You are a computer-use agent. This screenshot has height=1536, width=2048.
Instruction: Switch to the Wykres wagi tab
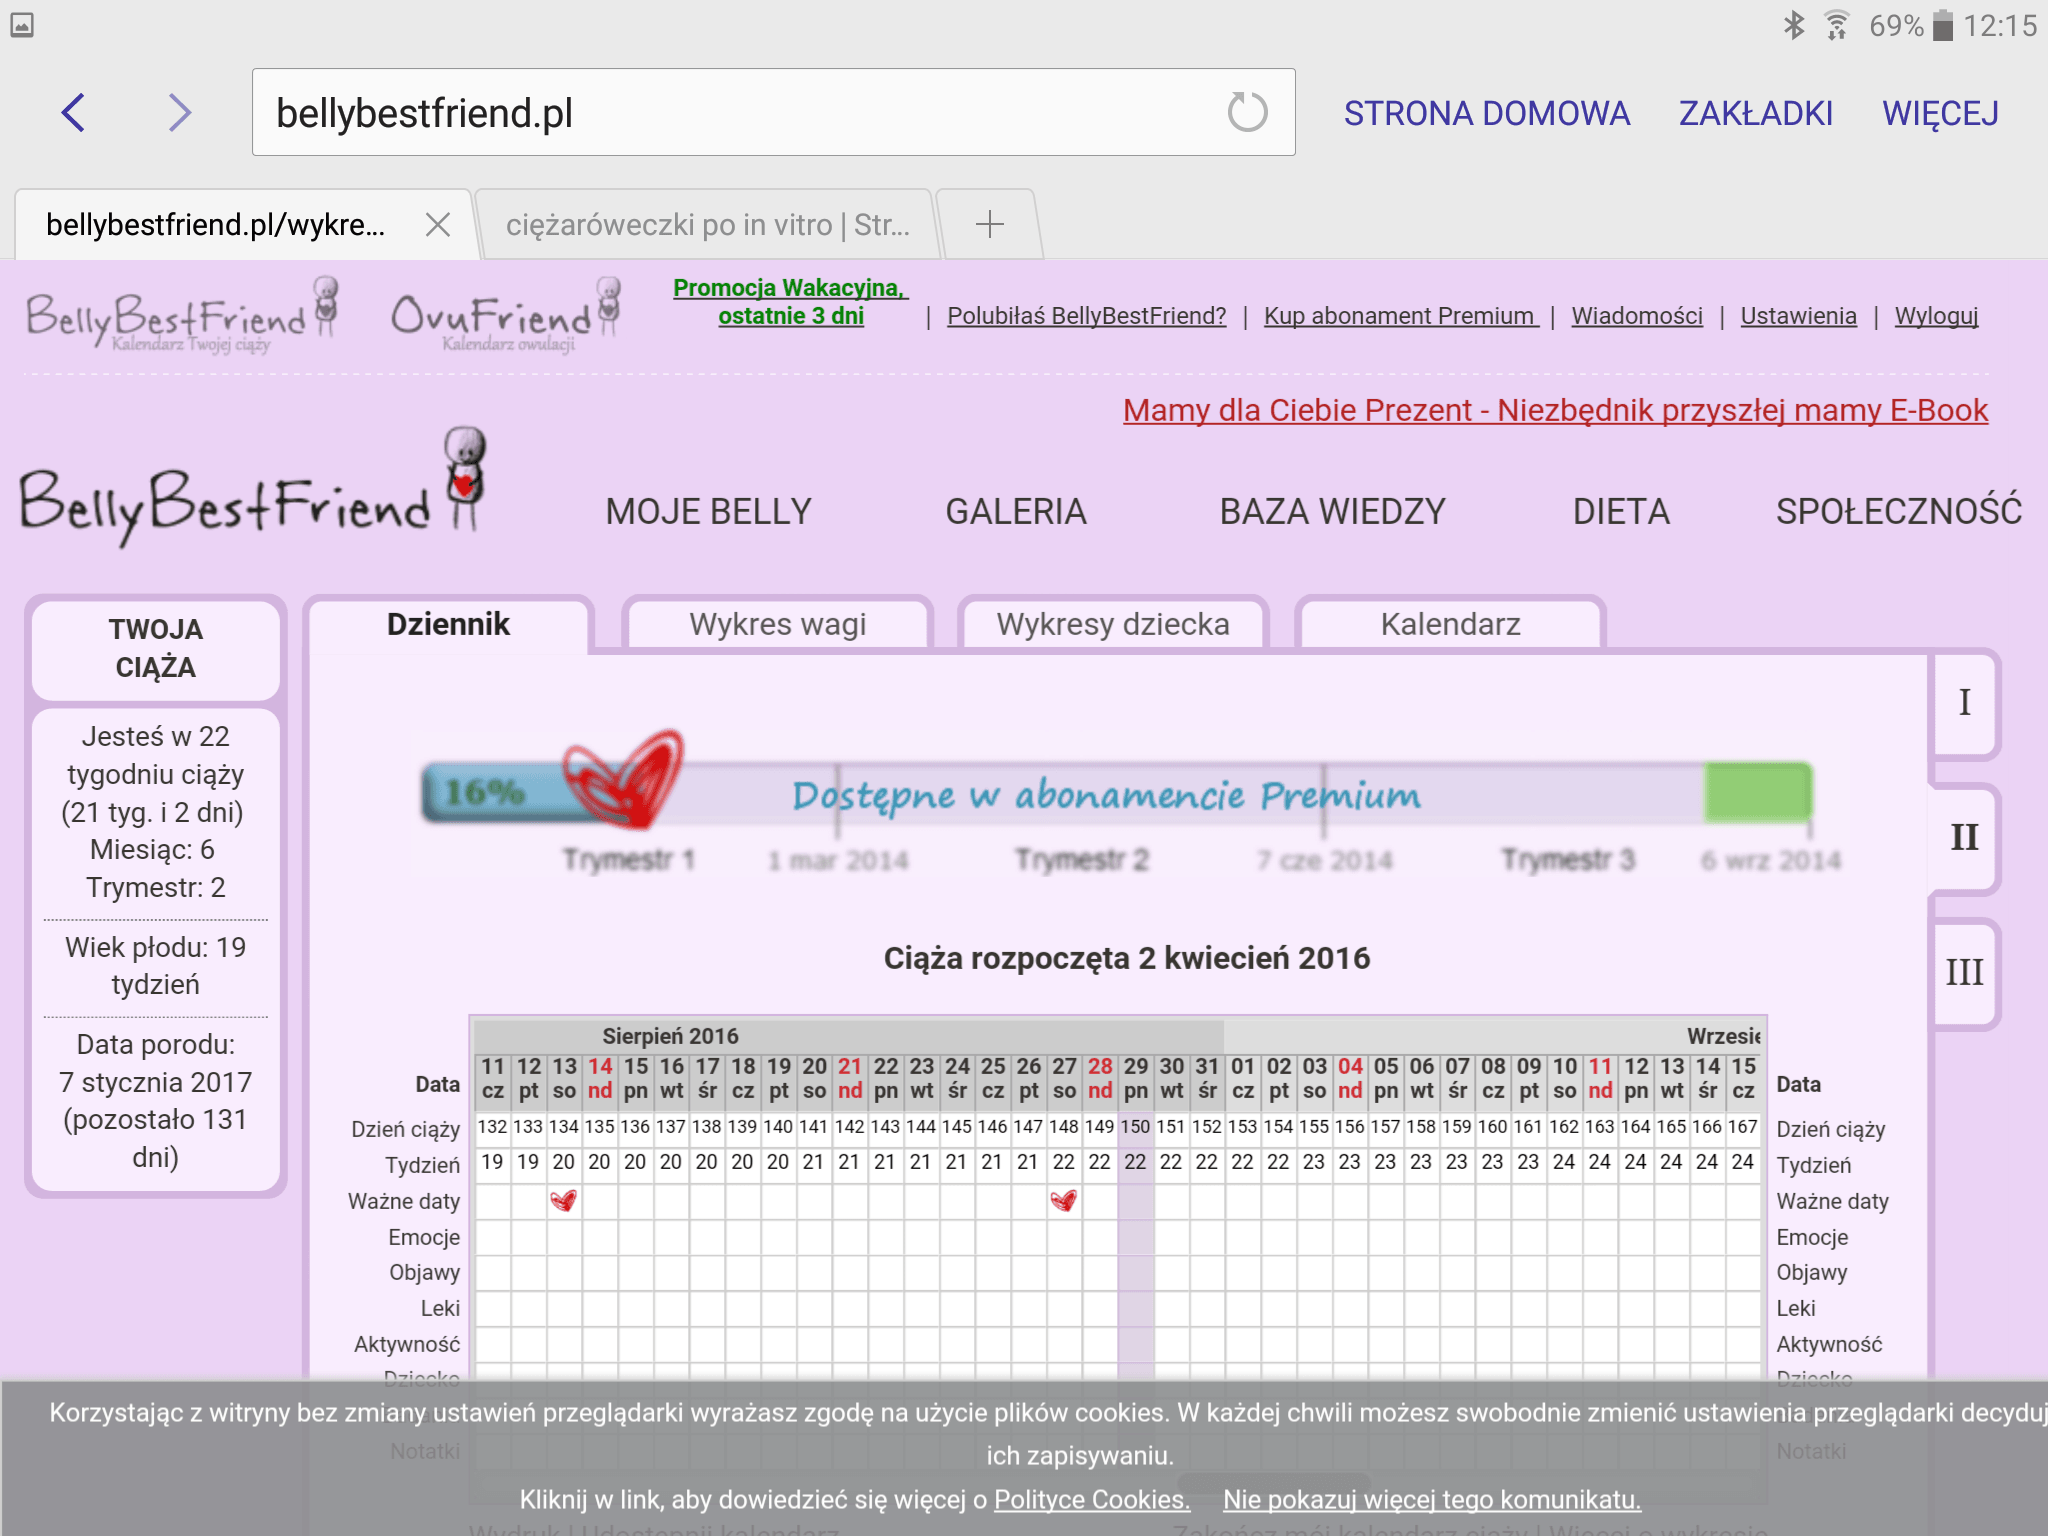[x=777, y=625]
